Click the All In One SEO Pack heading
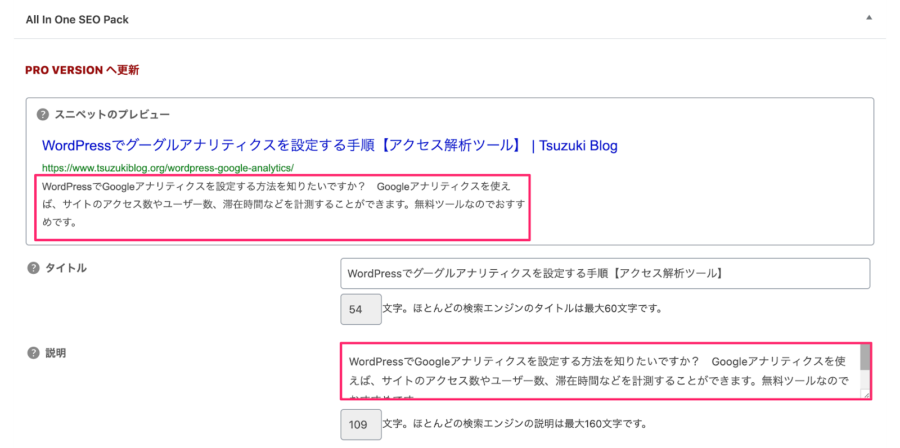The image size is (900, 448). pos(77,20)
